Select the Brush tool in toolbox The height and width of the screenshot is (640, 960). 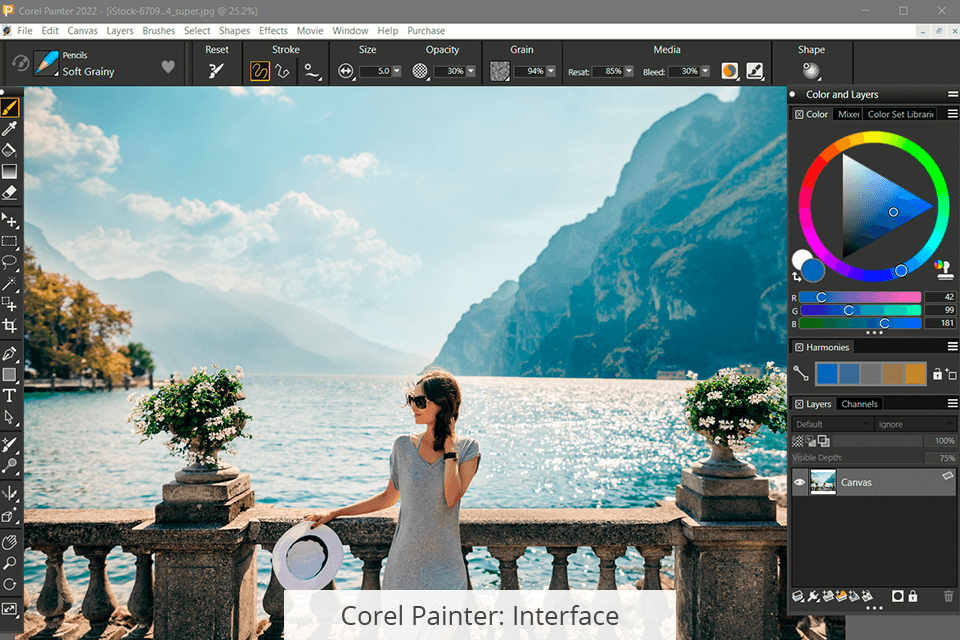(x=10, y=108)
